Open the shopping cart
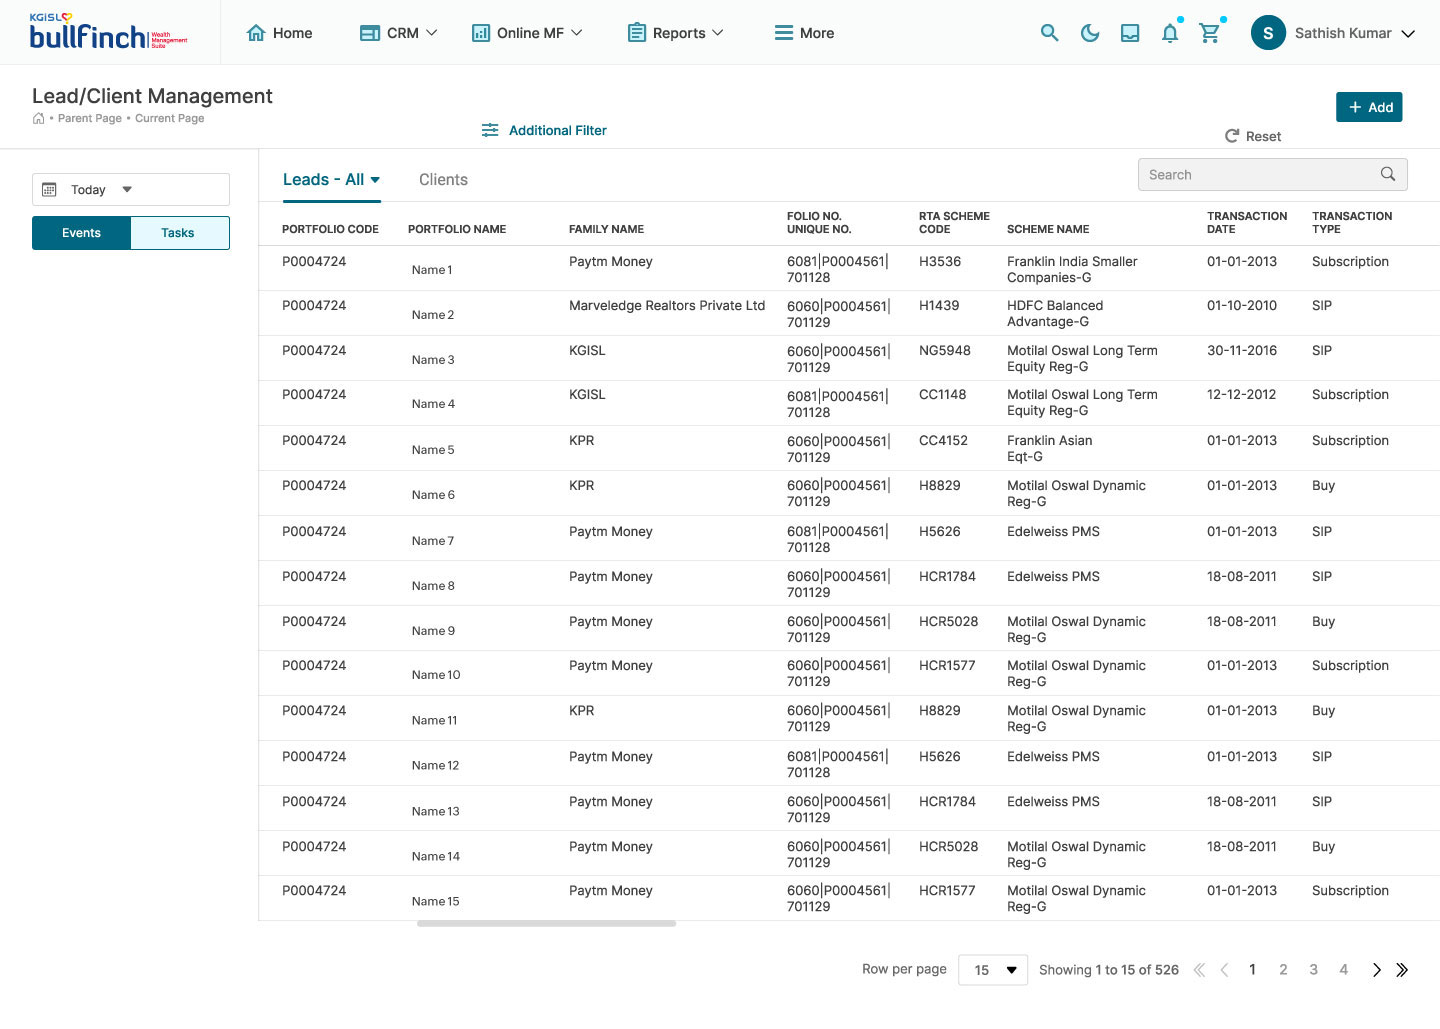The height and width of the screenshot is (1029, 1440). [1210, 33]
